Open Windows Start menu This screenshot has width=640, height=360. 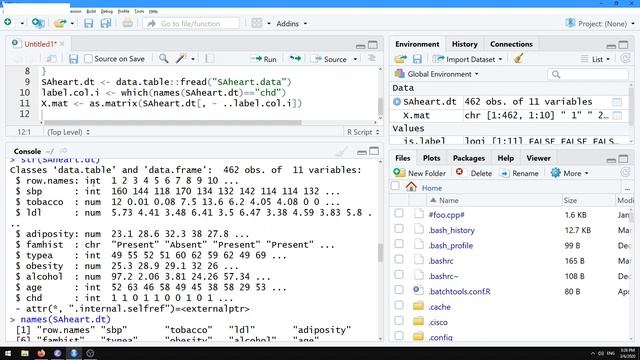8,353
